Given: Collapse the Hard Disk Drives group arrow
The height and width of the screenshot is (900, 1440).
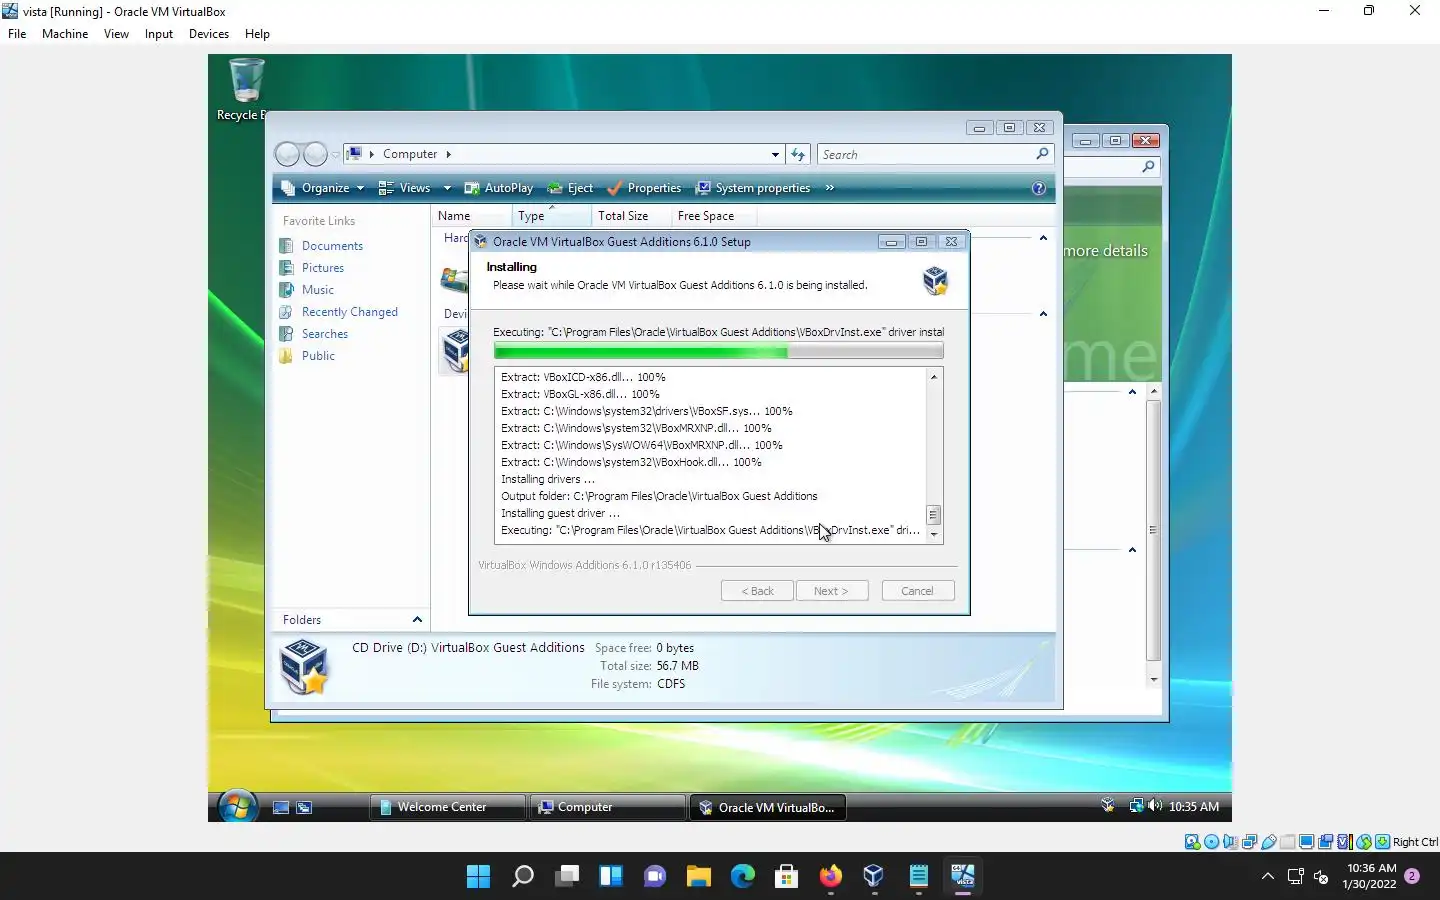Looking at the screenshot, I should pyautogui.click(x=1043, y=238).
